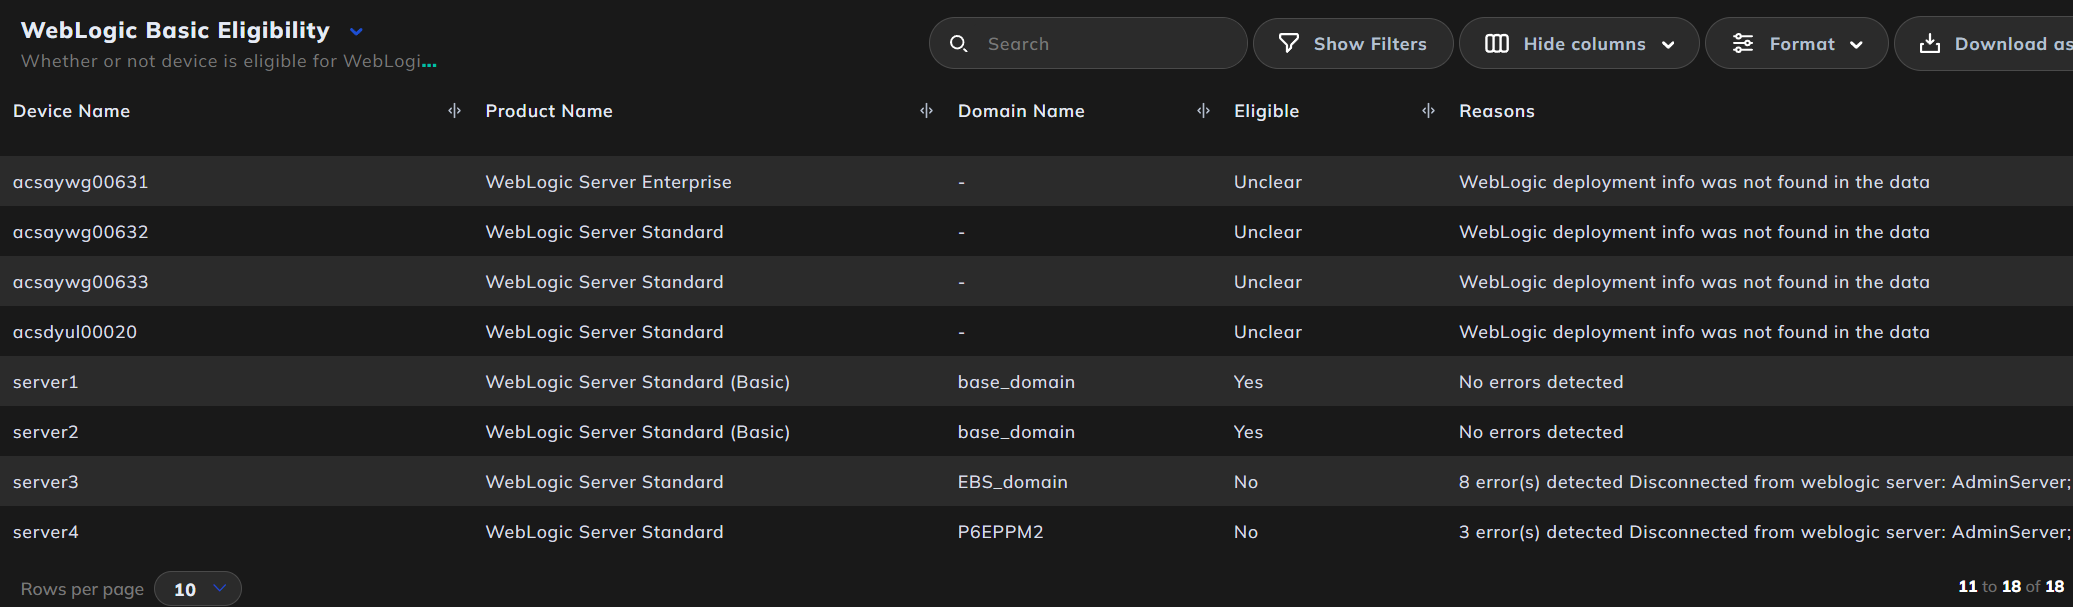This screenshot has width=2073, height=607.
Task: Expand the Hide columns dropdown arrow
Action: (1668, 45)
